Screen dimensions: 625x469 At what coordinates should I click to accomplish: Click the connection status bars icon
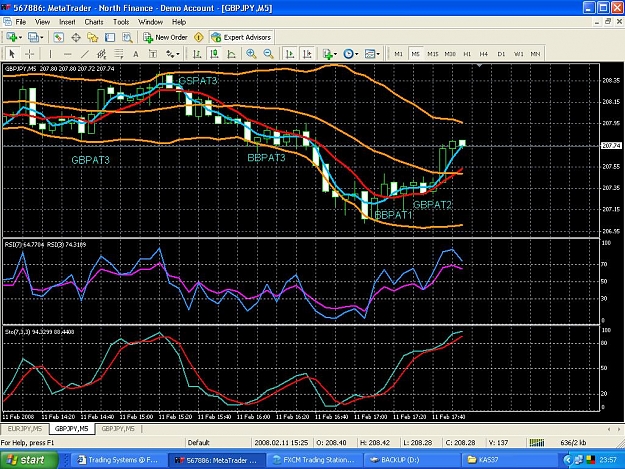(537, 443)
